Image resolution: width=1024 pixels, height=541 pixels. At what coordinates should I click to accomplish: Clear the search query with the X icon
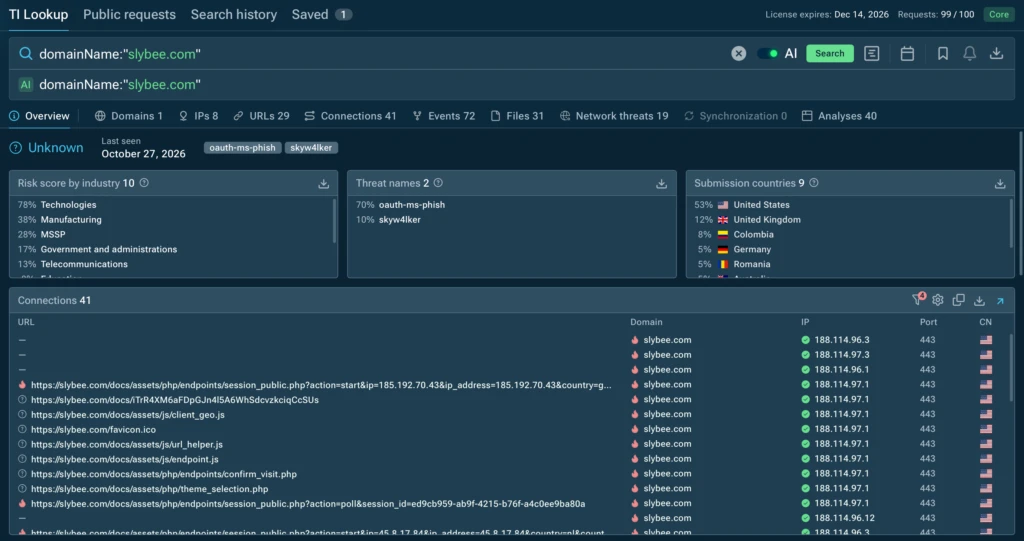[739, 54]
